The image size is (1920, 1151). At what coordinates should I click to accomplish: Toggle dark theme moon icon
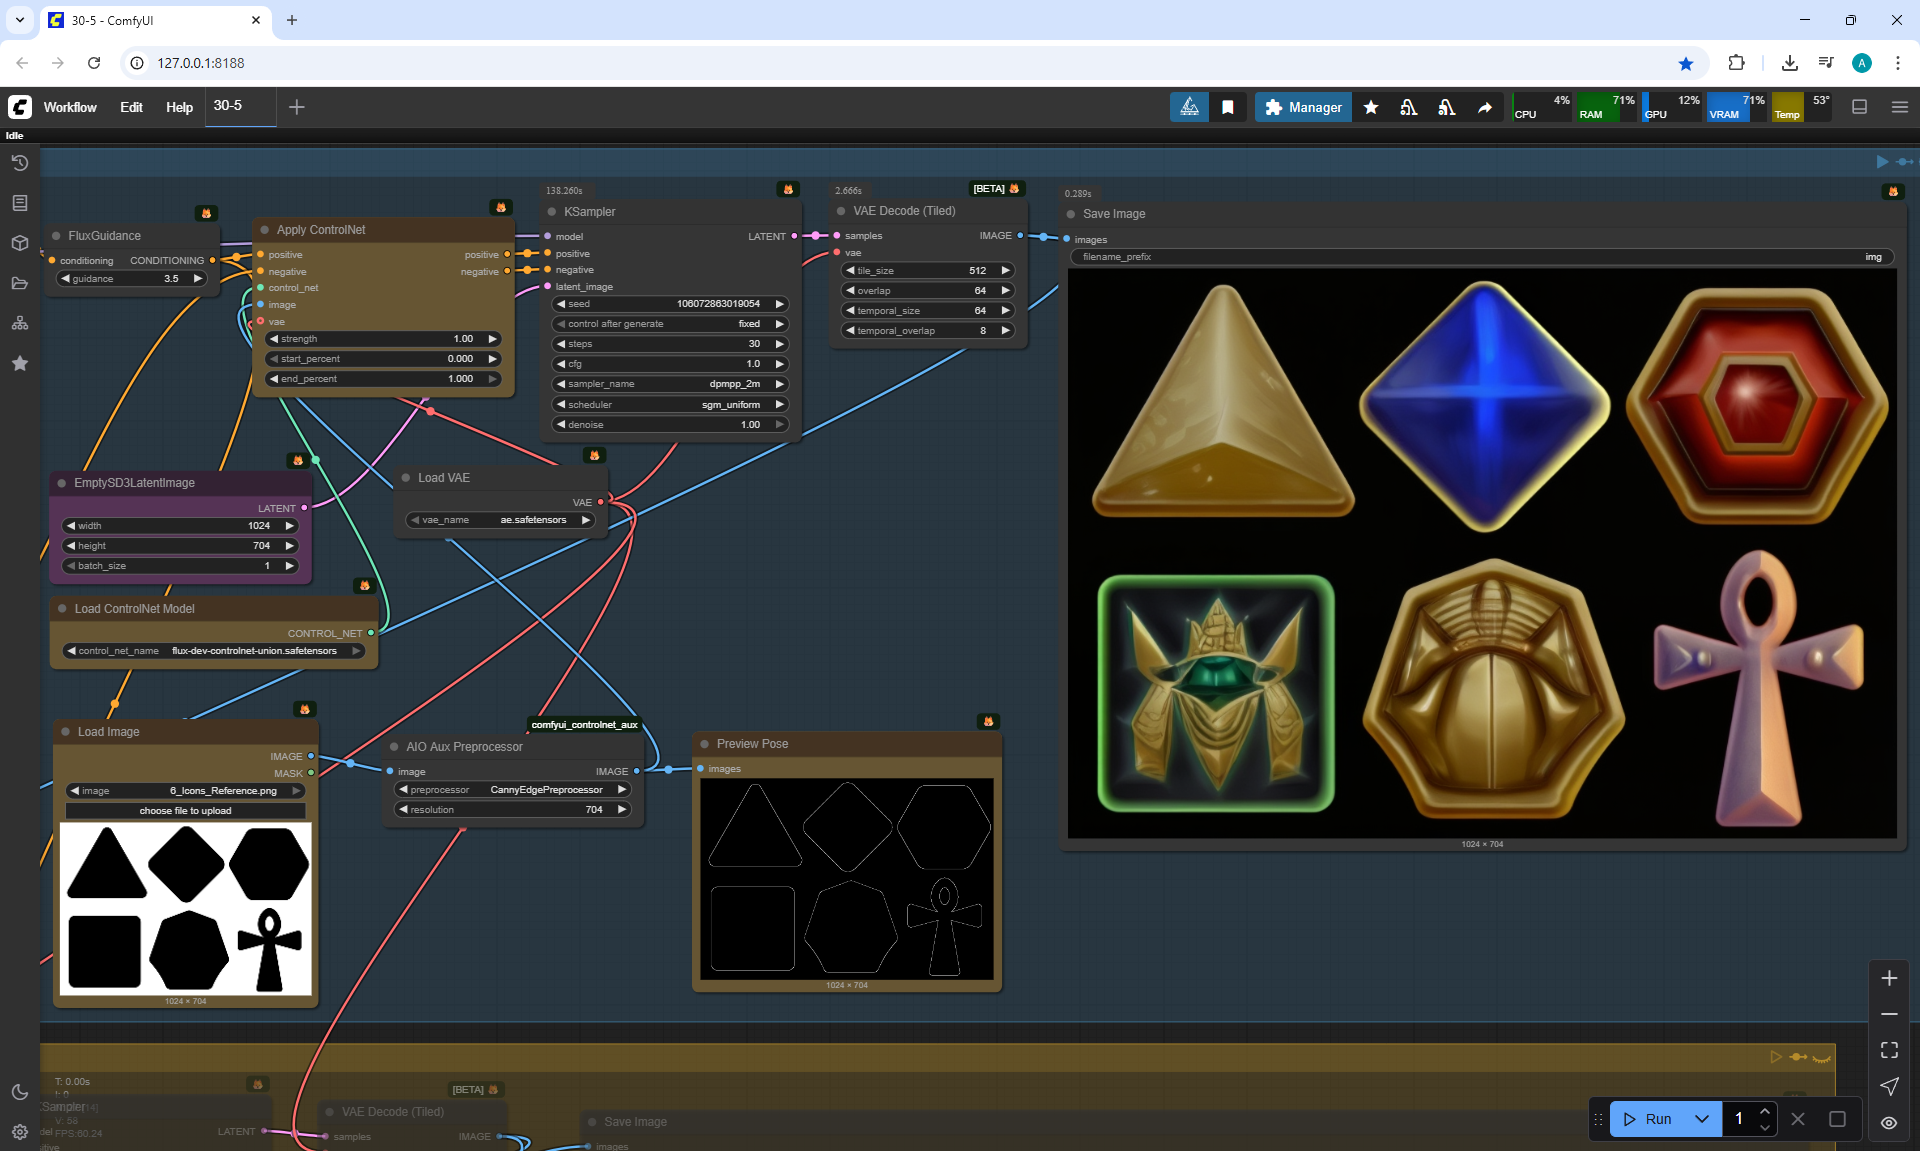(x=20, y=1092)
